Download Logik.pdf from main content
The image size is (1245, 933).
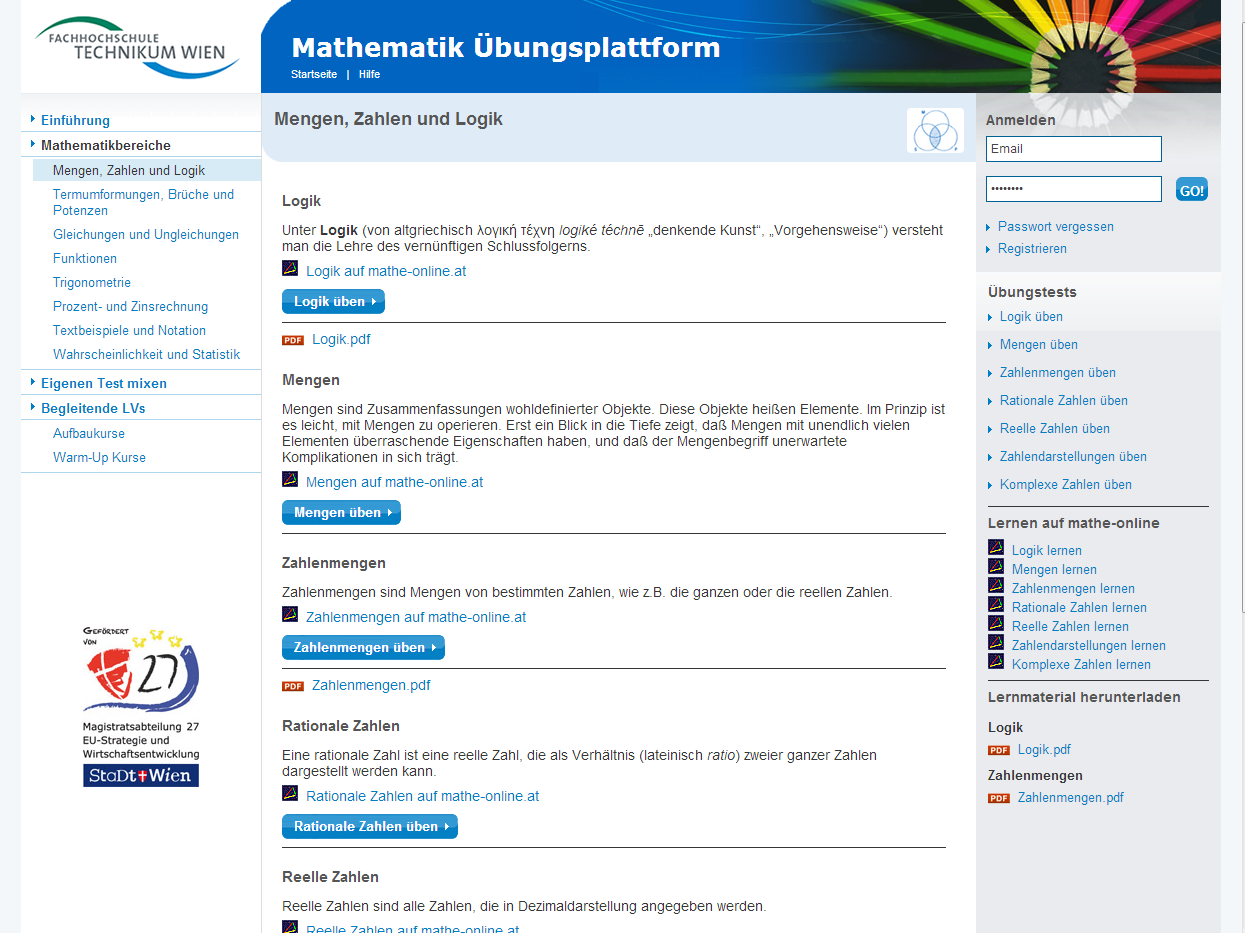click(341, 339)
